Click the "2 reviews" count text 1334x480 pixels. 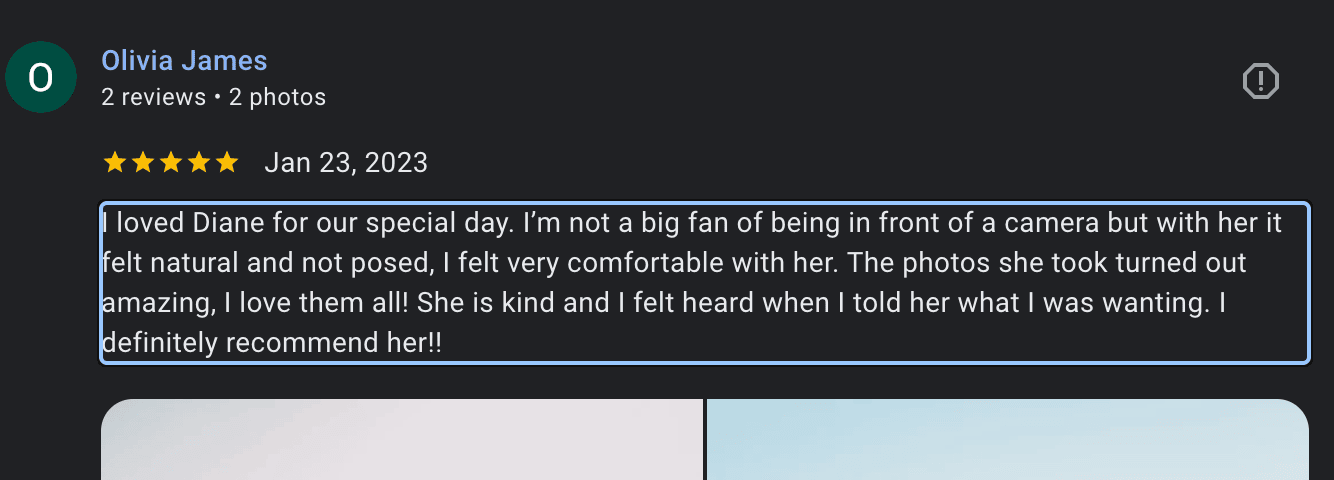coord(153,97)
